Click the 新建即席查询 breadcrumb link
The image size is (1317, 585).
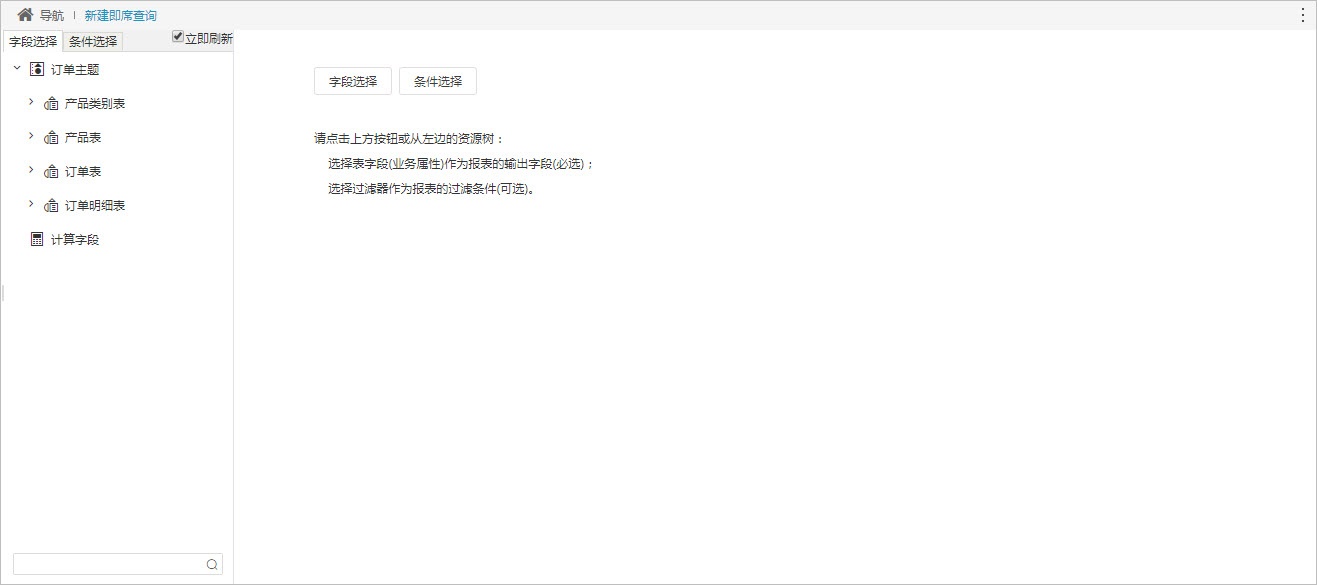[x=121, y=16]
